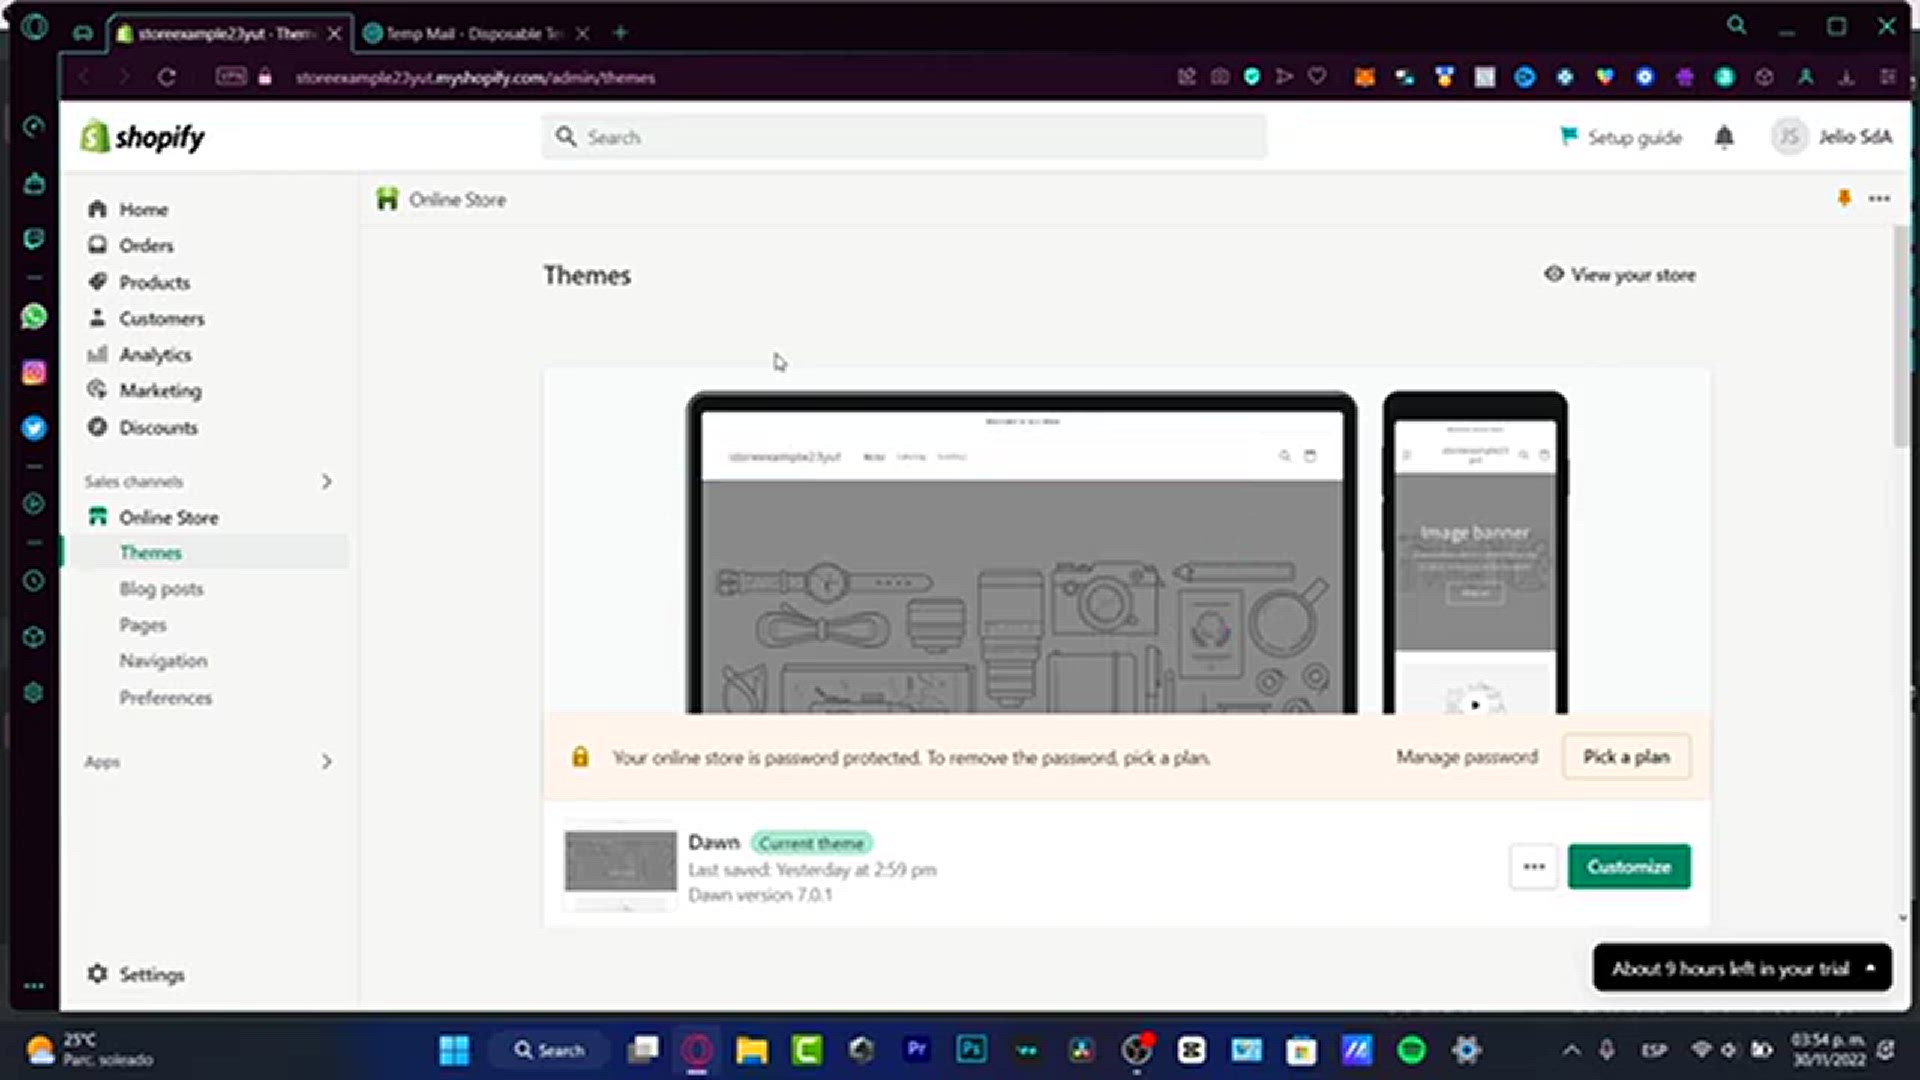Open Twitter in Opera sidebar

pyautogui.click(x=34, y=428)
